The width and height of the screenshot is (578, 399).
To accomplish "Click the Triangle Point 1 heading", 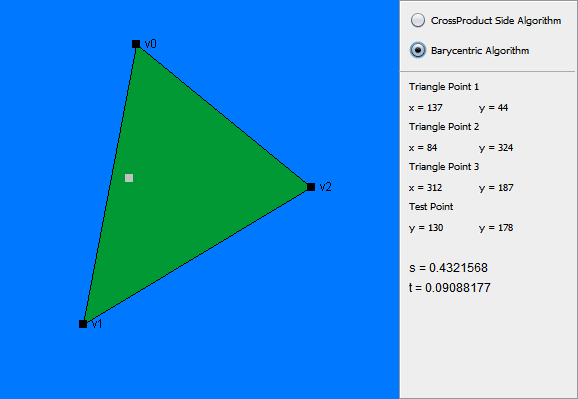I will click(x=444, y=87).
